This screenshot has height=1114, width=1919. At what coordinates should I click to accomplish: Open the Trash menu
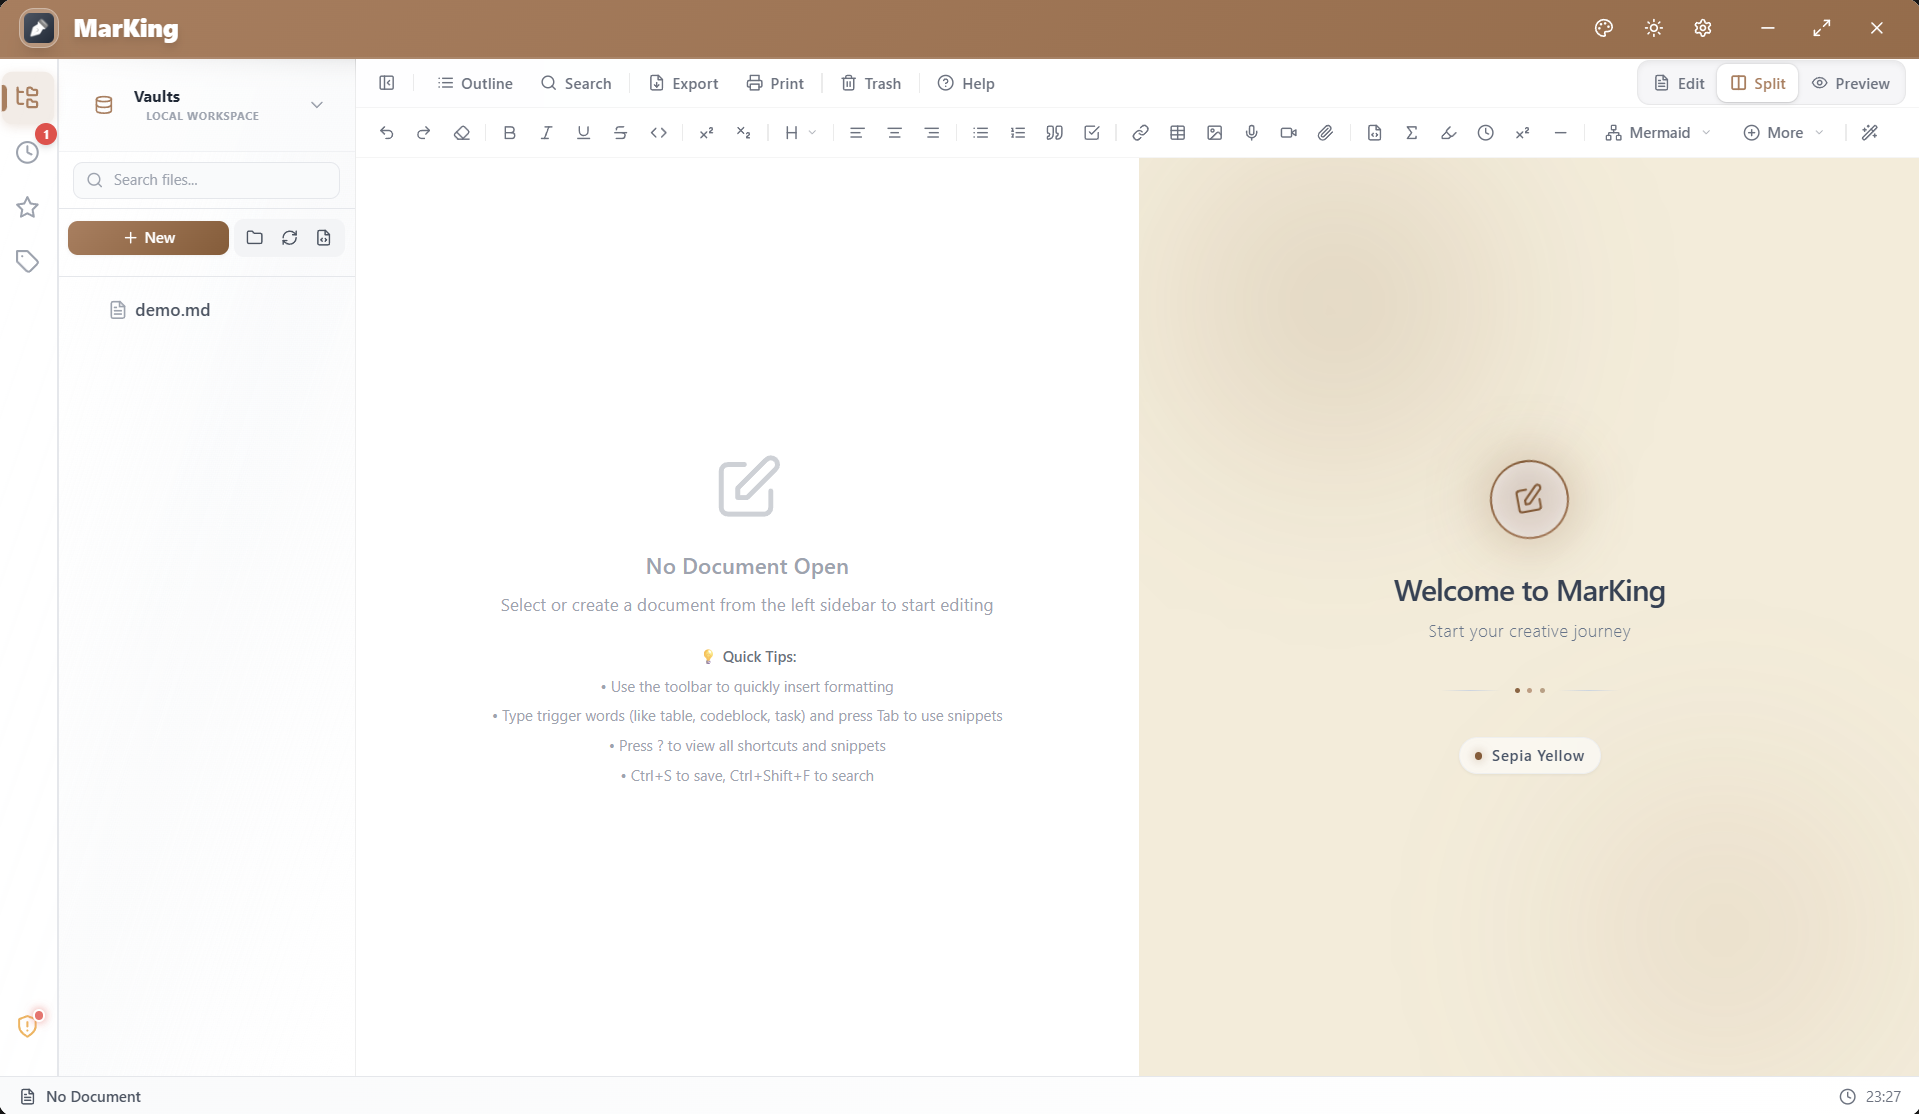pos(869,83)
